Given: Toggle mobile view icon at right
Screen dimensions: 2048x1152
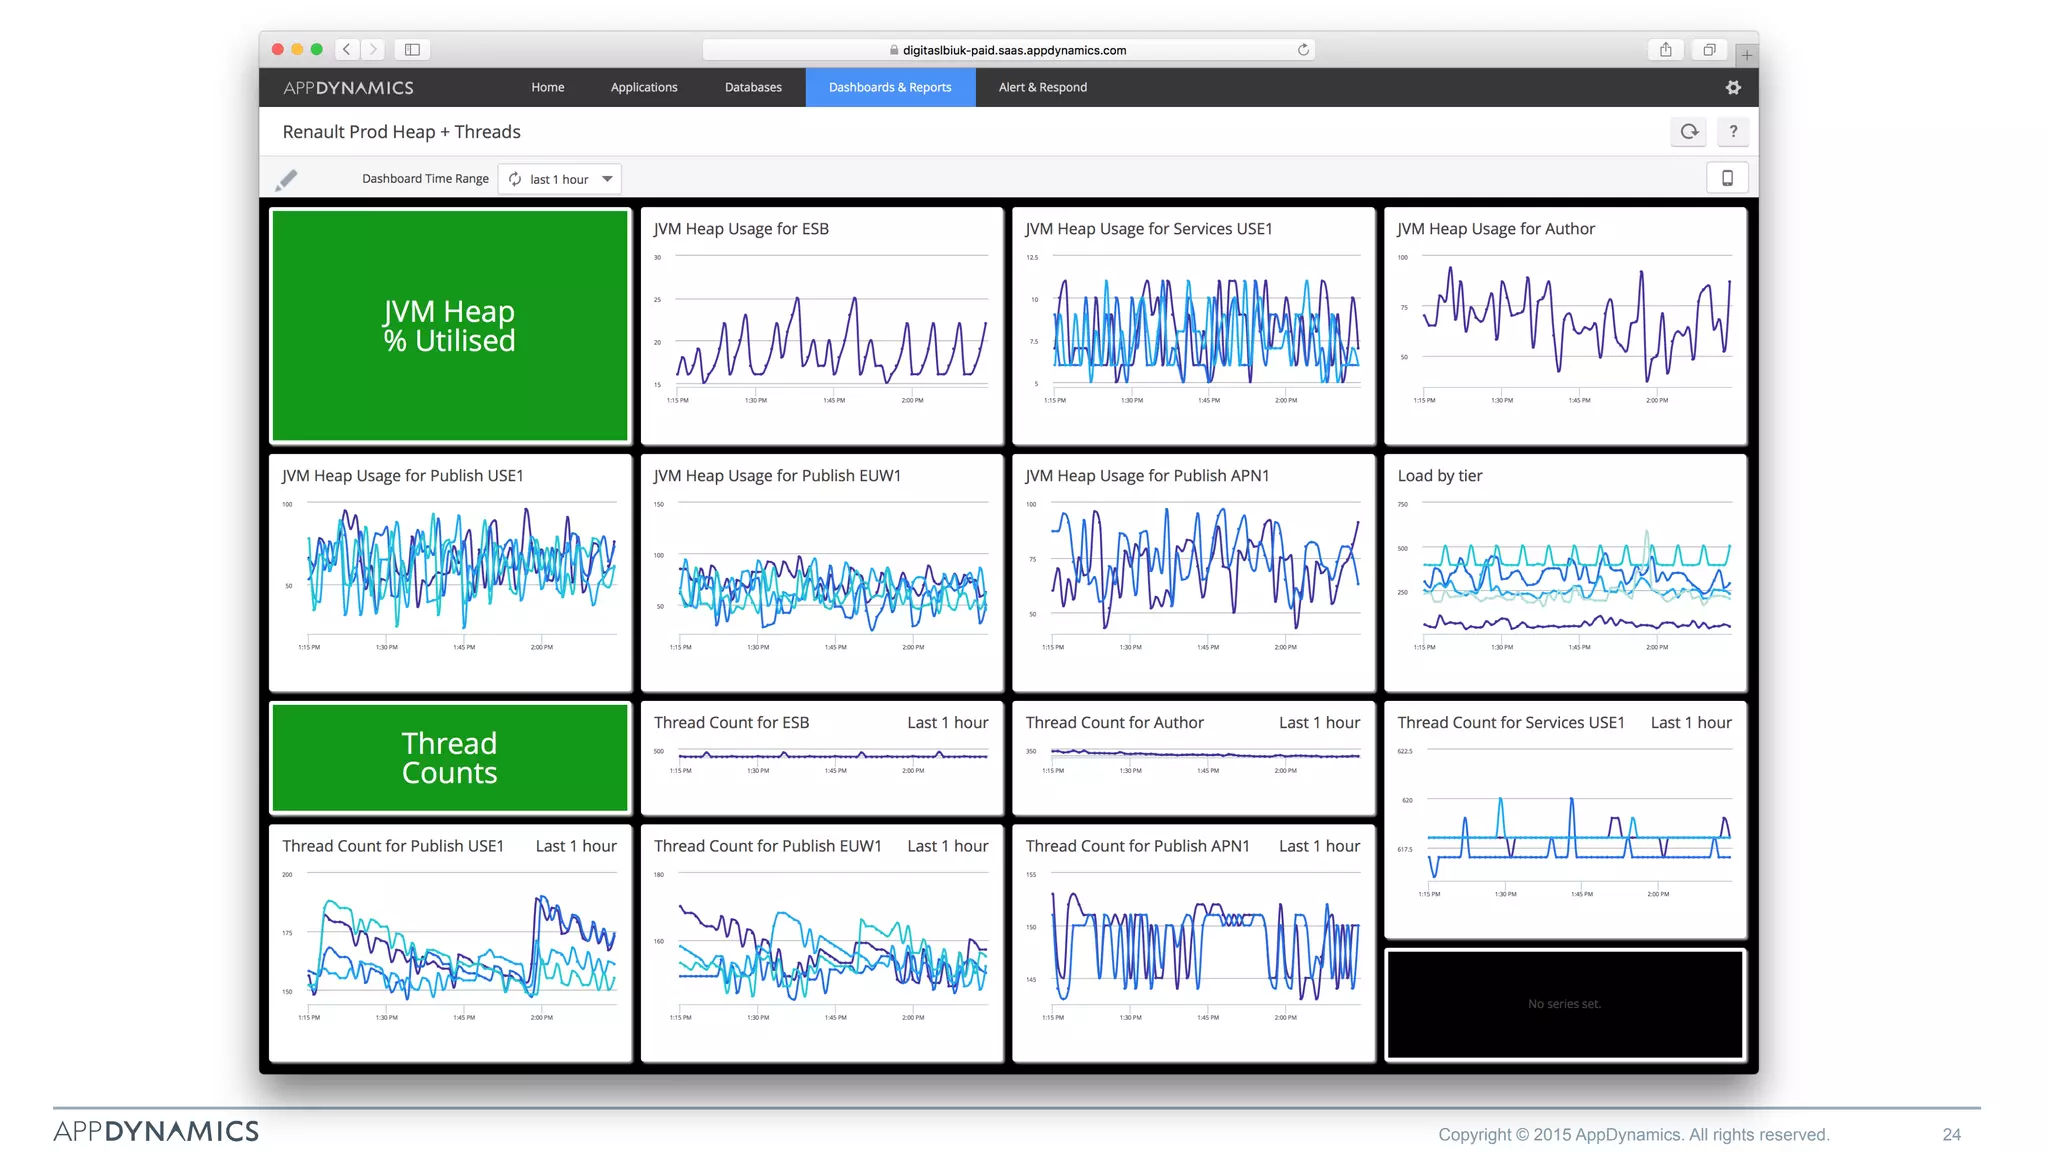Looking at the screenshot, I should [1727, 178].
